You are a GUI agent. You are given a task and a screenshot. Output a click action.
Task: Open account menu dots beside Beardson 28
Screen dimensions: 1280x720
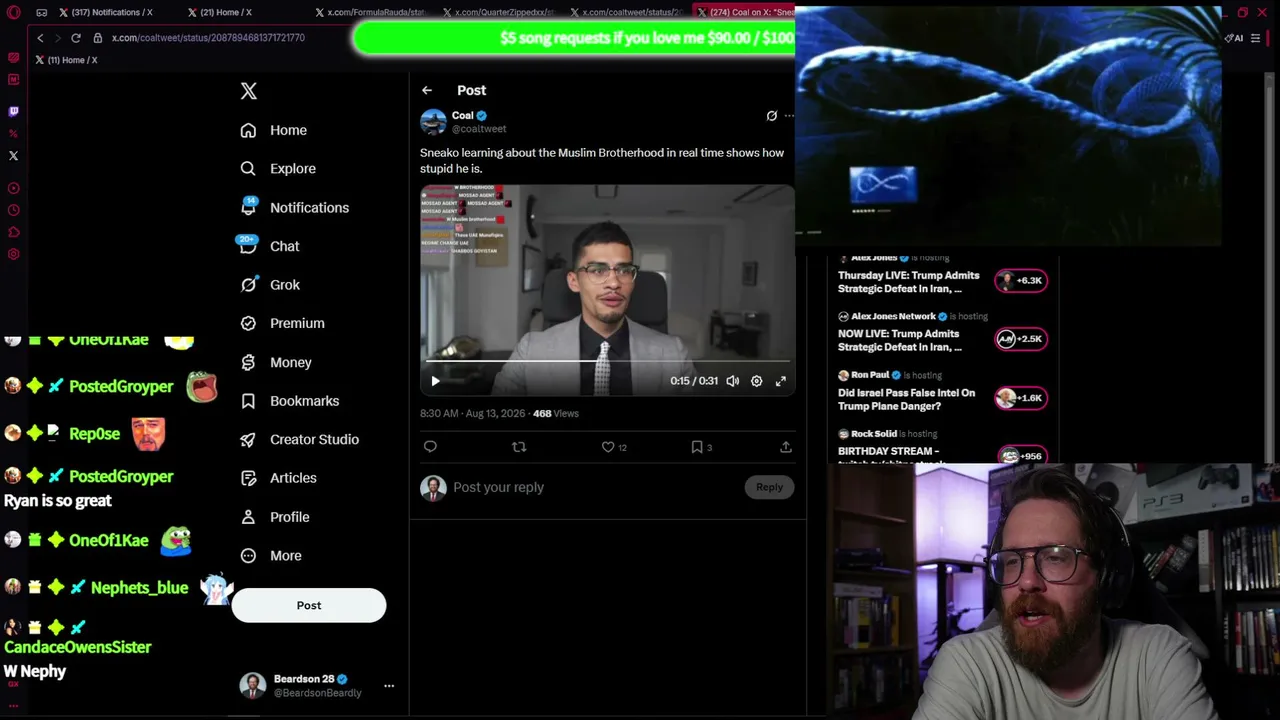pos(389,686)
